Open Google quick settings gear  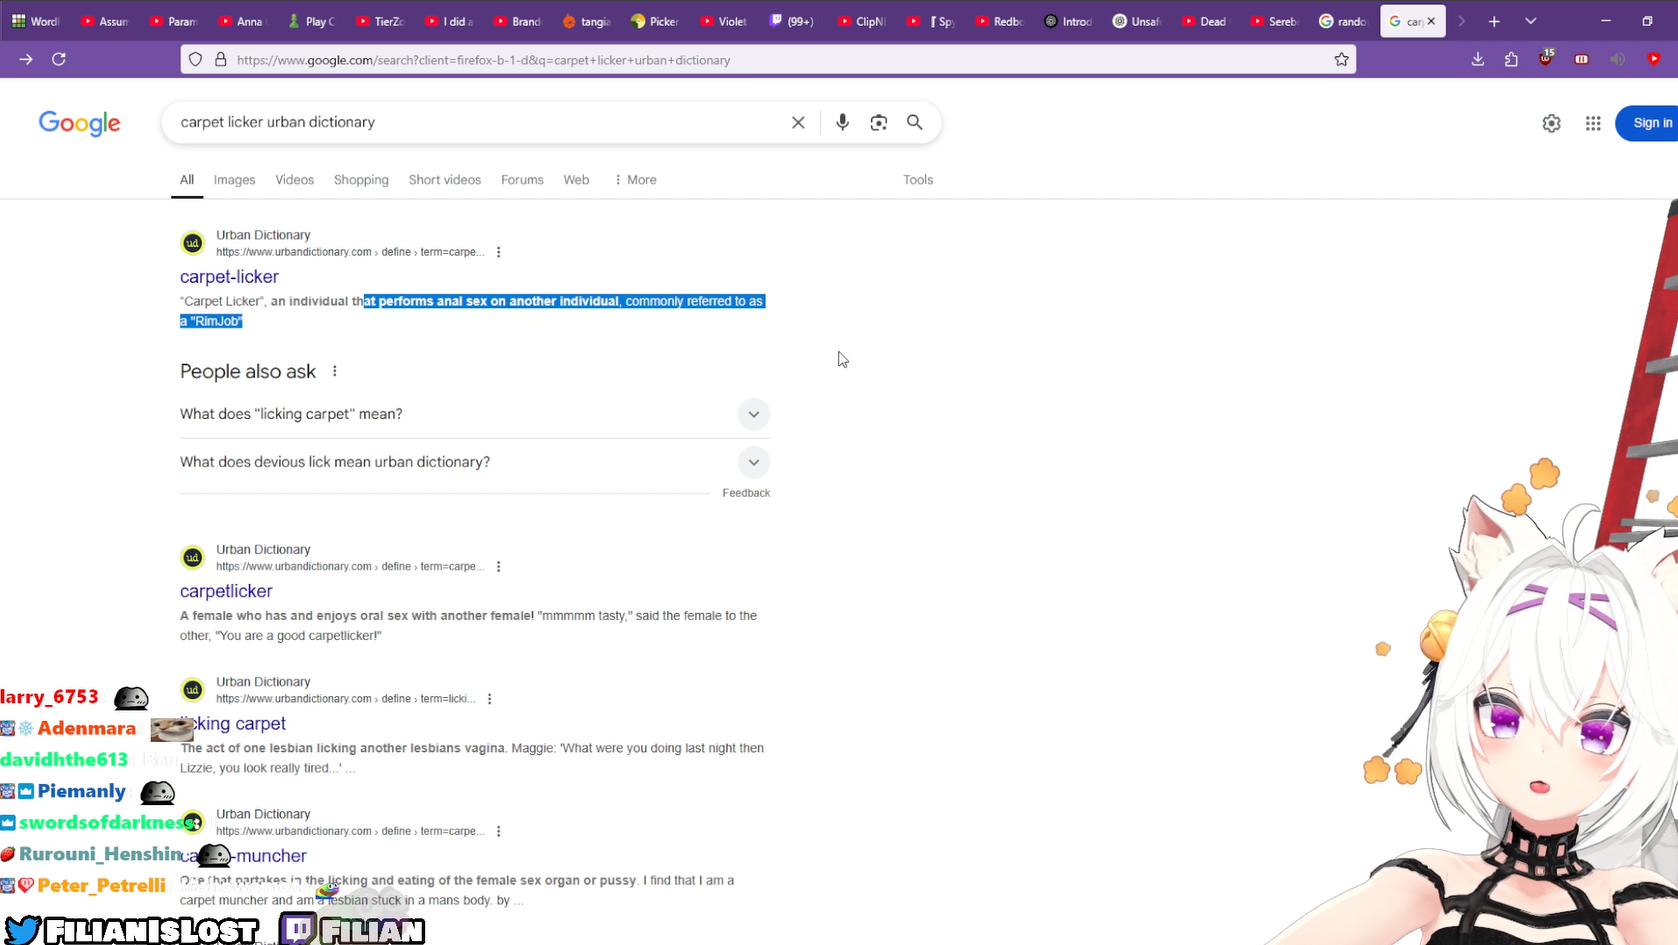[x=1551, y=123]
